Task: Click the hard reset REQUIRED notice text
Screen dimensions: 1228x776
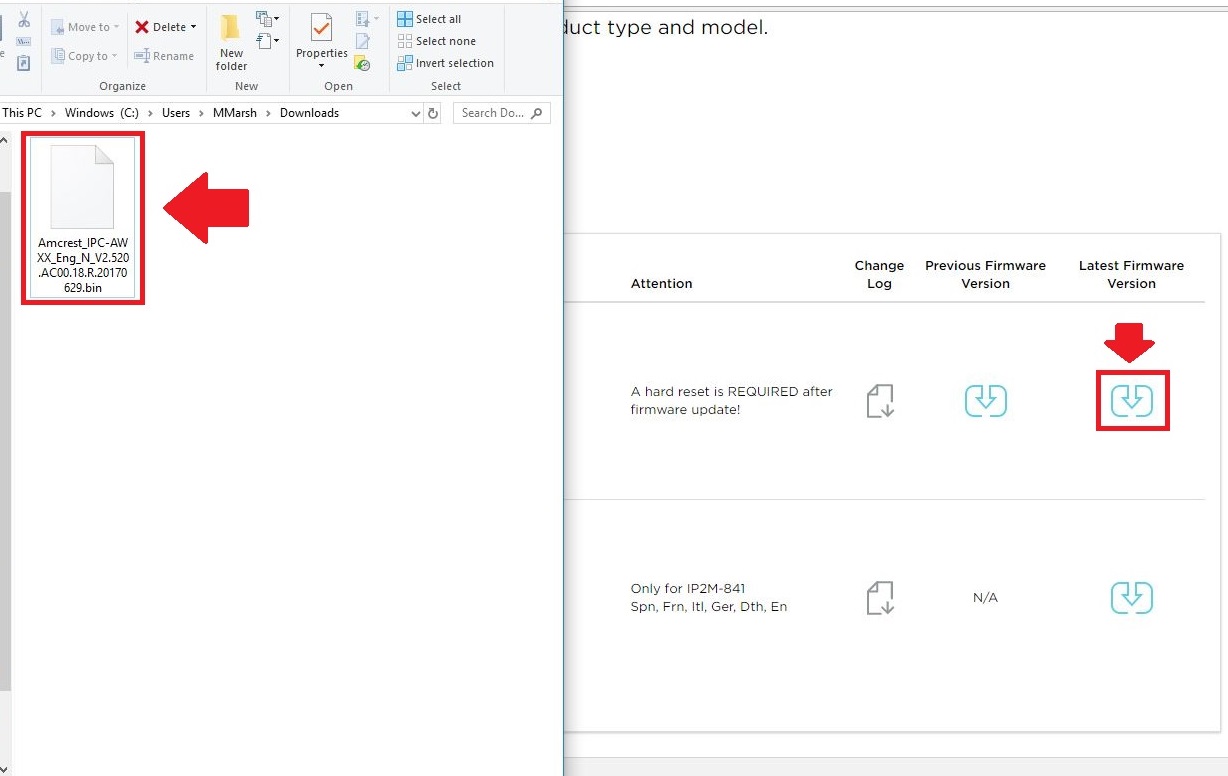Action: coord(731,400)
